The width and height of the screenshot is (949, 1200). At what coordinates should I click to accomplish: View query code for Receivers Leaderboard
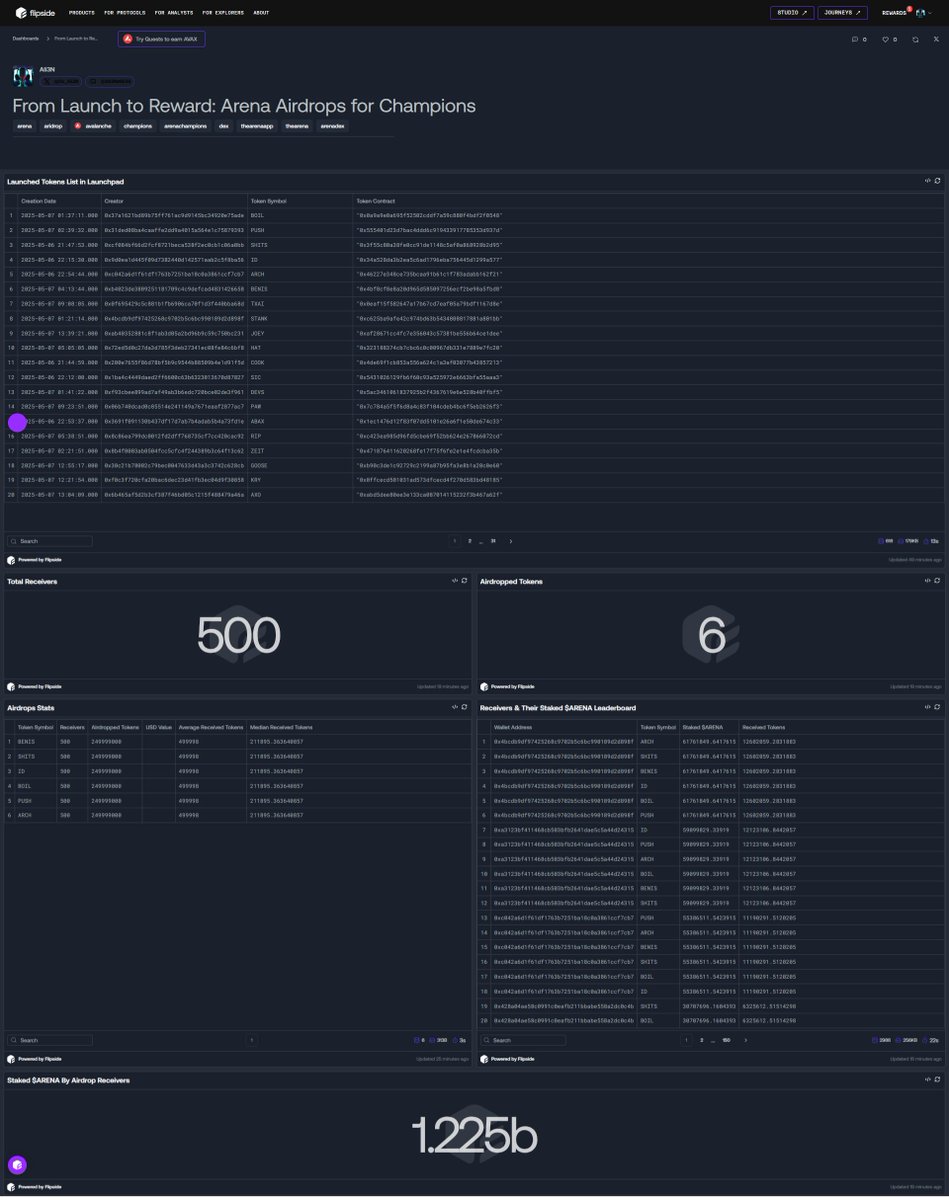pos(927,707)
